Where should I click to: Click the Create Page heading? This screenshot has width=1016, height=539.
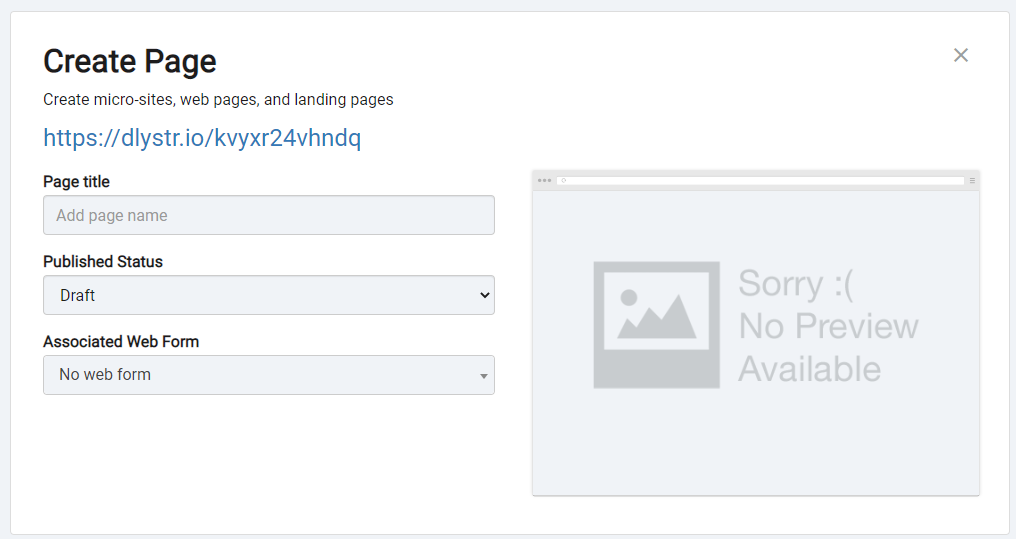[x=130, y=62]
